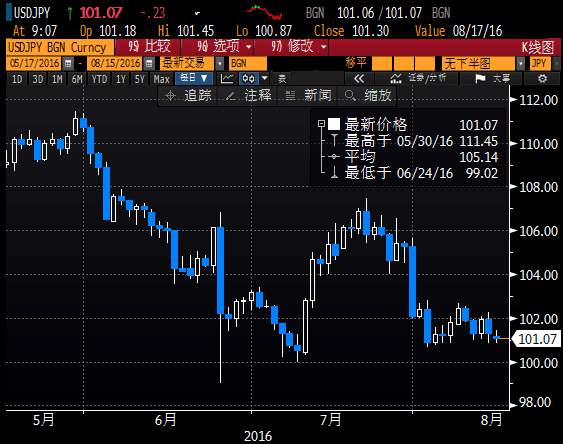Open the 每日 periodicity dropdown

coord(194,79)
